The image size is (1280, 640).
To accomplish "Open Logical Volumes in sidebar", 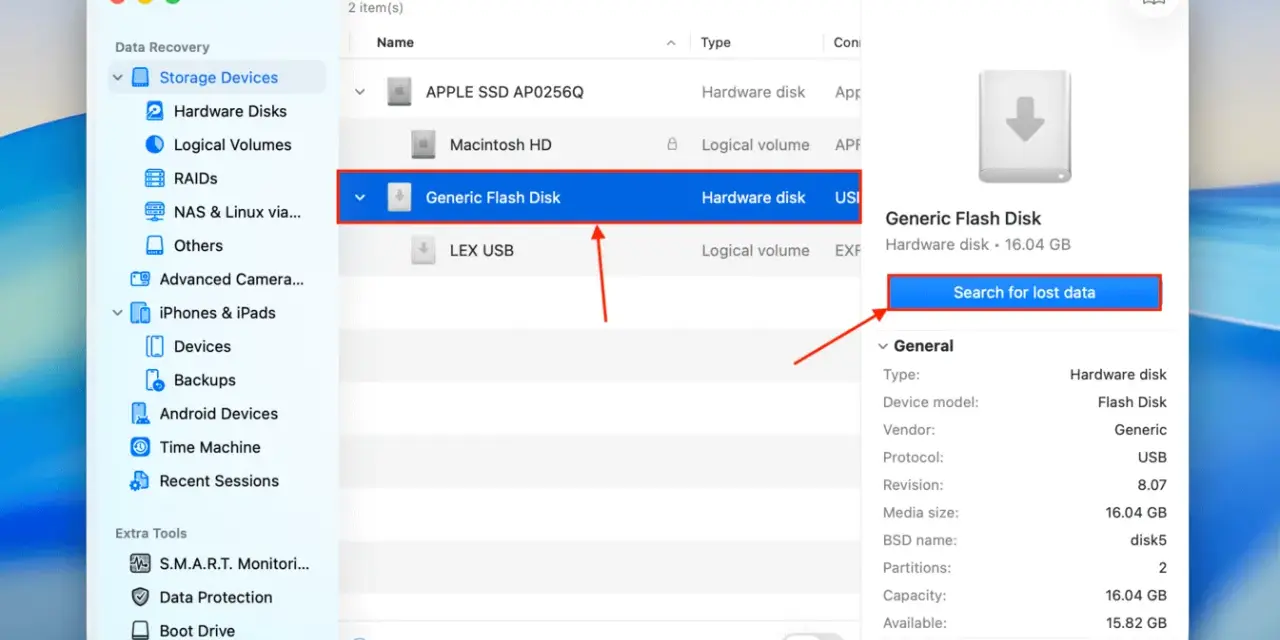I will 232,145.
